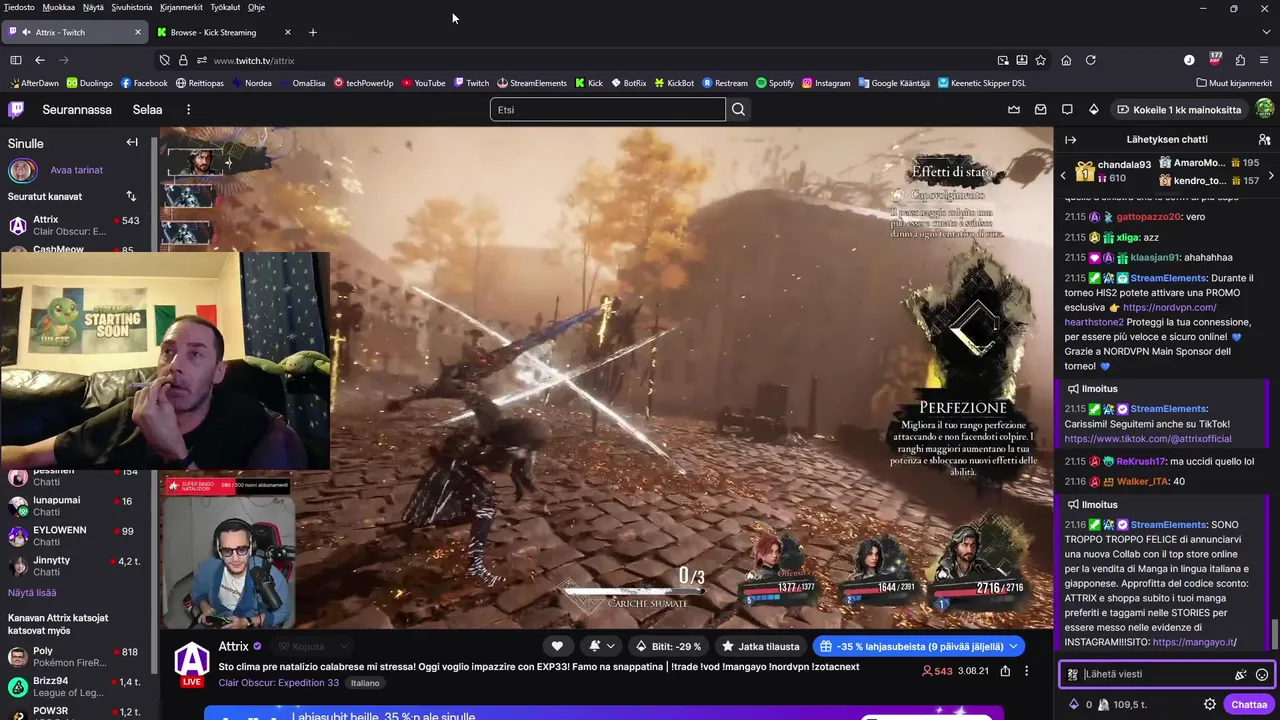The image size is (1280, 720).
Task: Open Prime loot crown icon
Action: [x=1014, y=109]
